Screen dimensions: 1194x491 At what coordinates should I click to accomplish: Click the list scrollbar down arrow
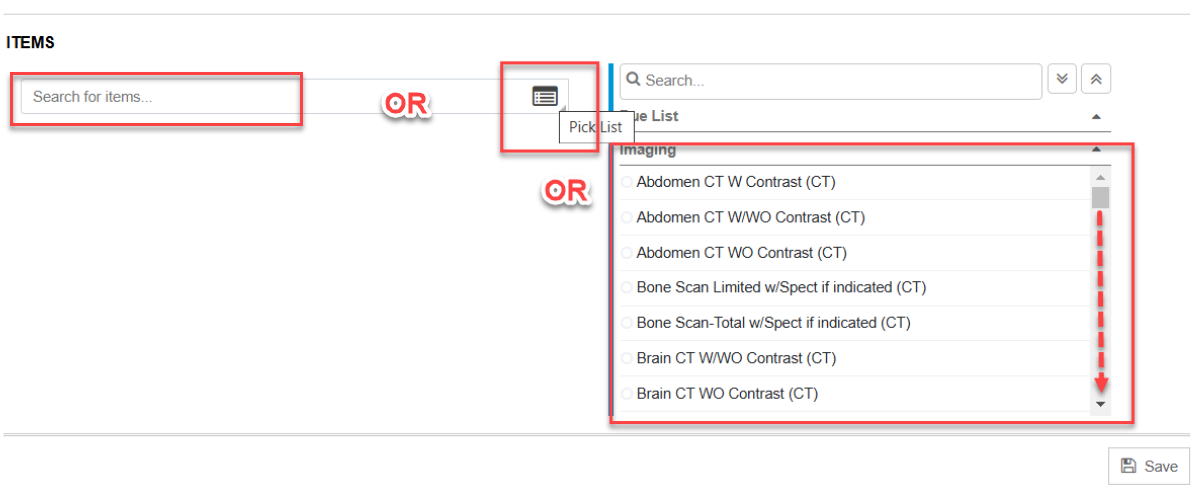click(x=1100, y=404)
